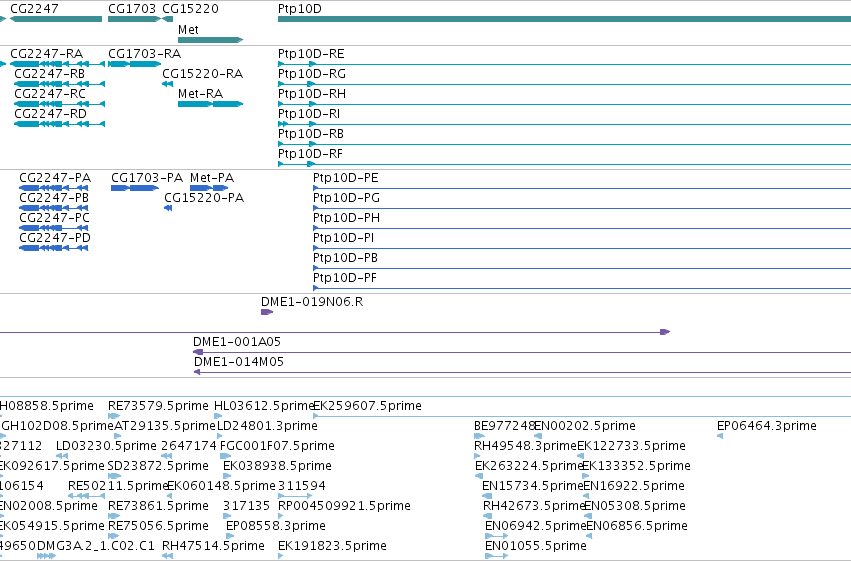Click the HL03612.5prime EST

tap(218, 416)
